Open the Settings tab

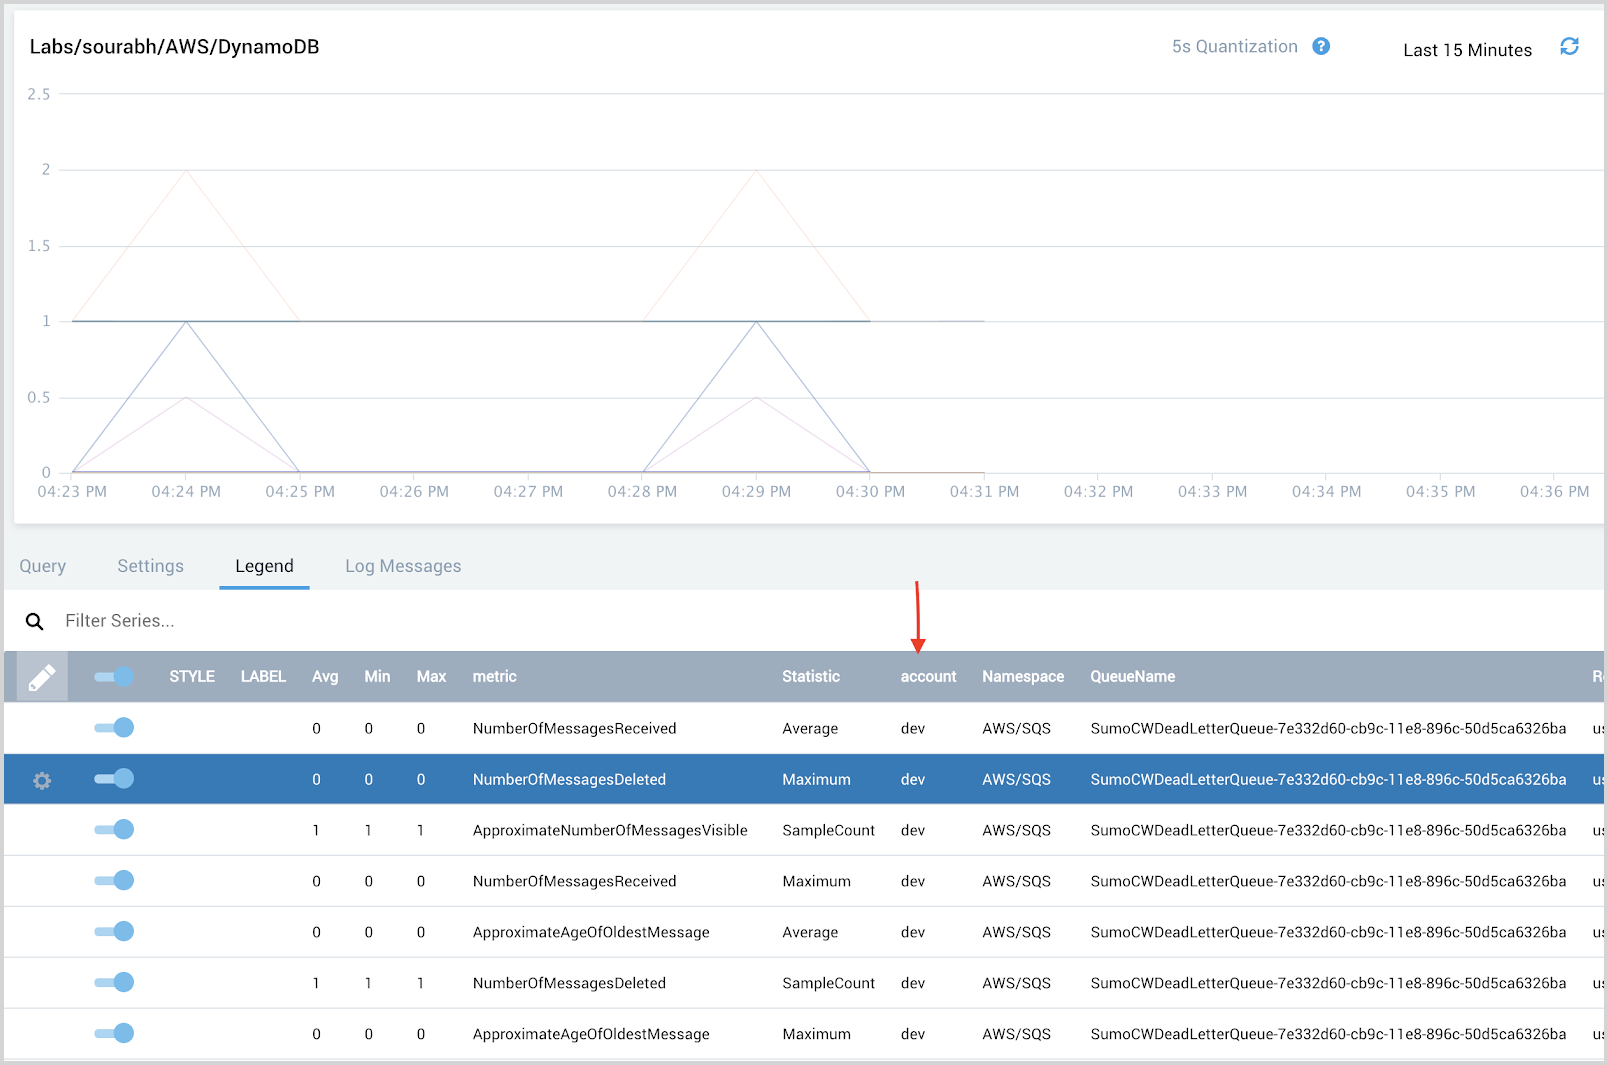(x=150, y=566)
